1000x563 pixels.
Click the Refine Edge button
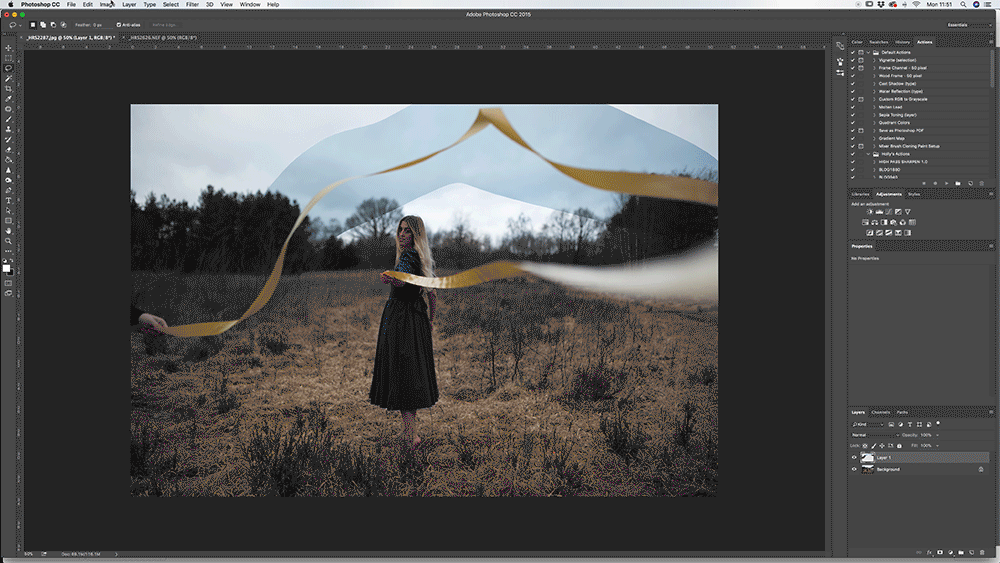164,25
